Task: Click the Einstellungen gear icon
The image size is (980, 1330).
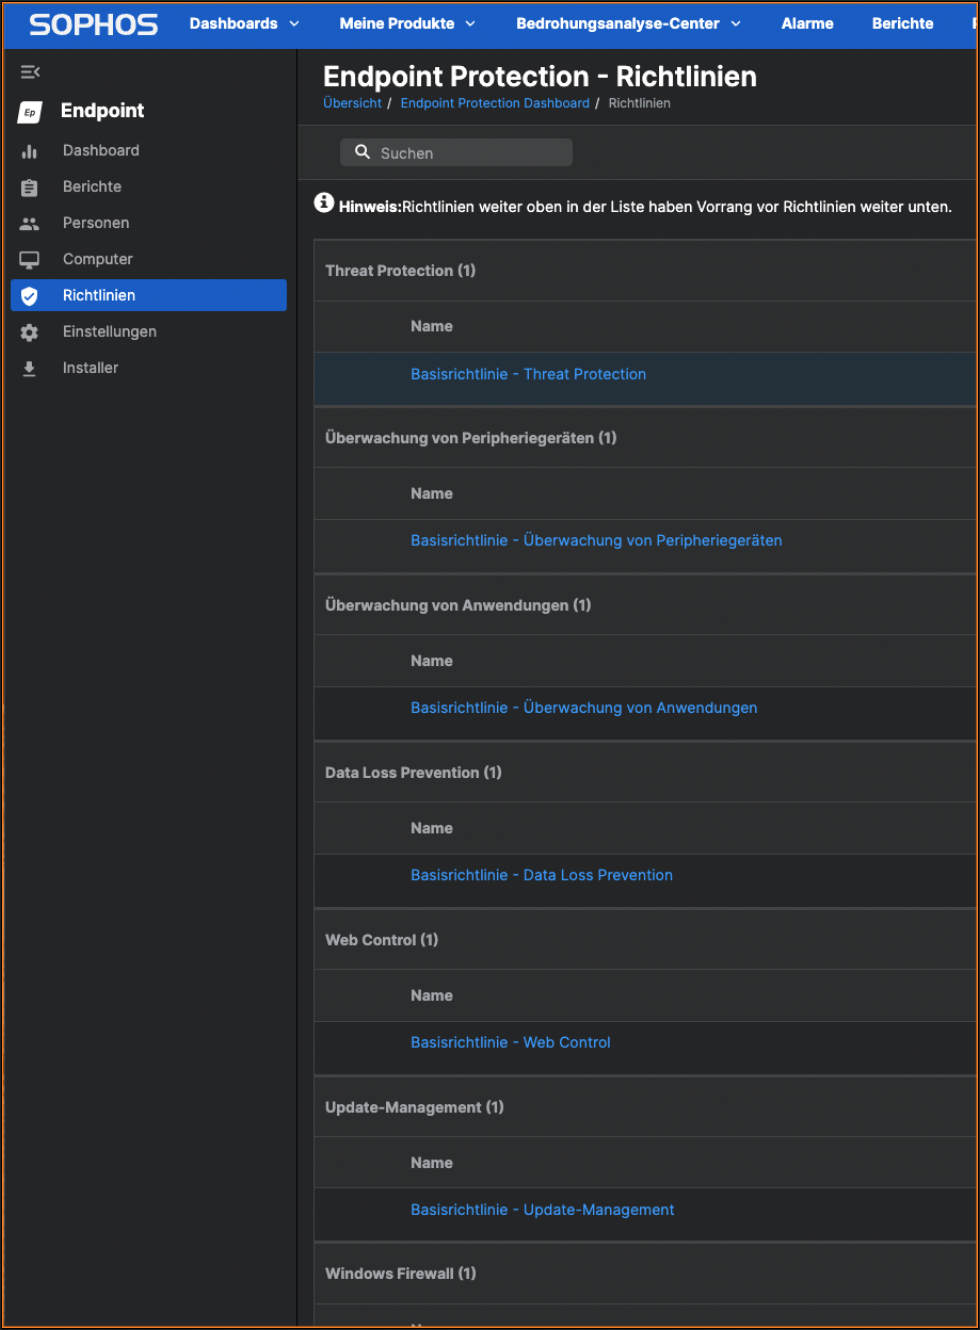Action: coord(30,332)
